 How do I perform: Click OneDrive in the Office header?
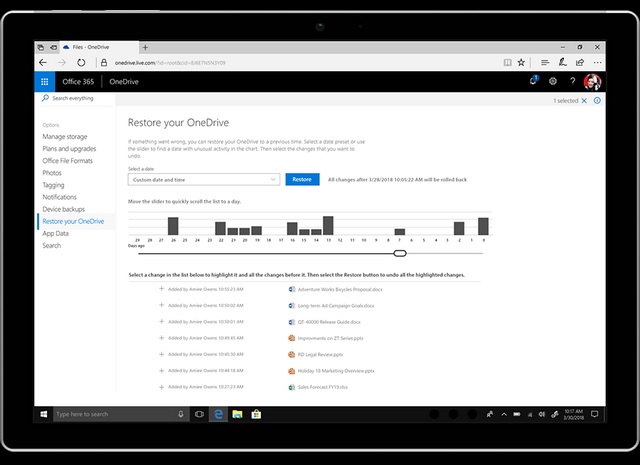[124, 82]
